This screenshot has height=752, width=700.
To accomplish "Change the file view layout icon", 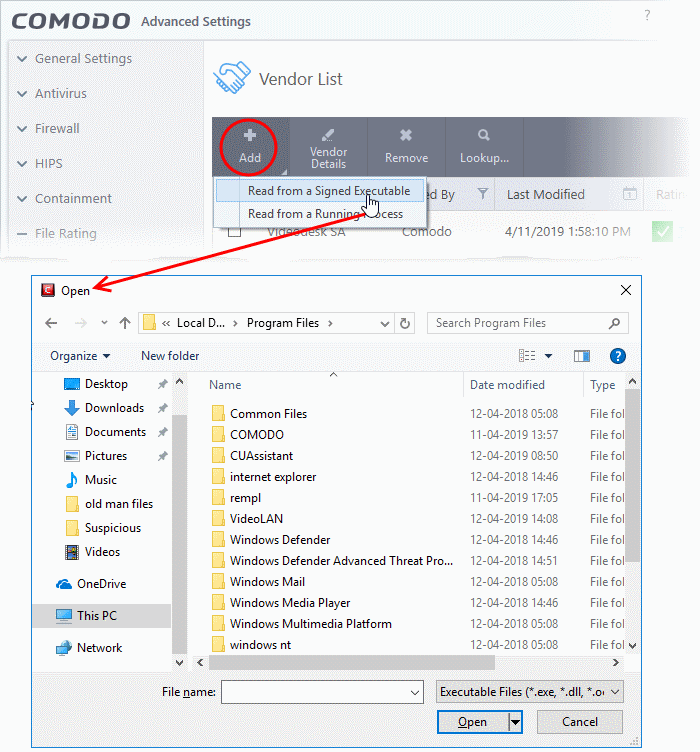I will click(x=527, y=356).
